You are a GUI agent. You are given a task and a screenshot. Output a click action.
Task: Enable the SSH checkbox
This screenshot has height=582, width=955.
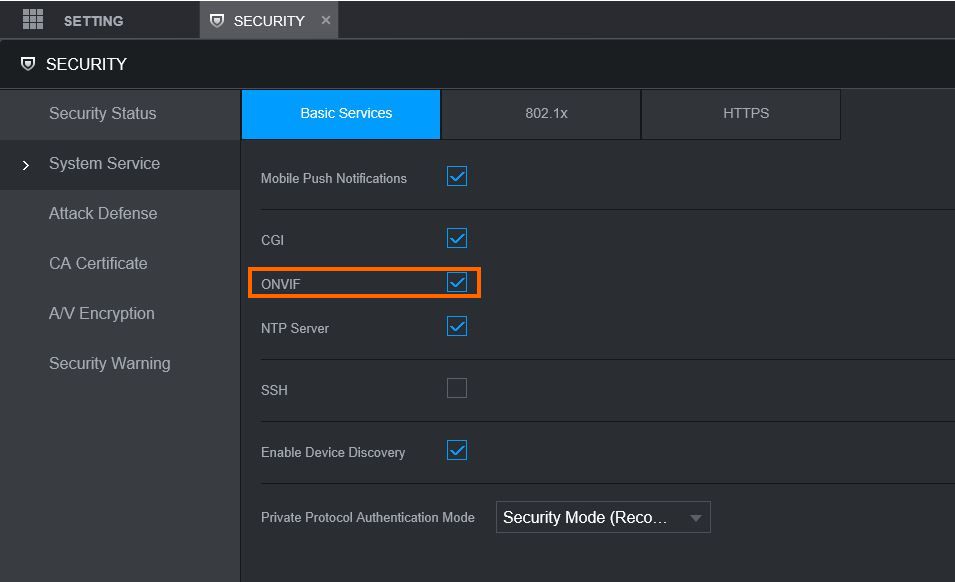click(457, 389)
